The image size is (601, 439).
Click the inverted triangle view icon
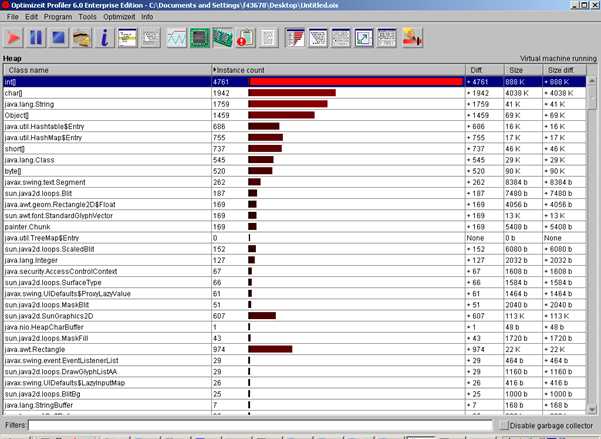[x=318, y=38]
